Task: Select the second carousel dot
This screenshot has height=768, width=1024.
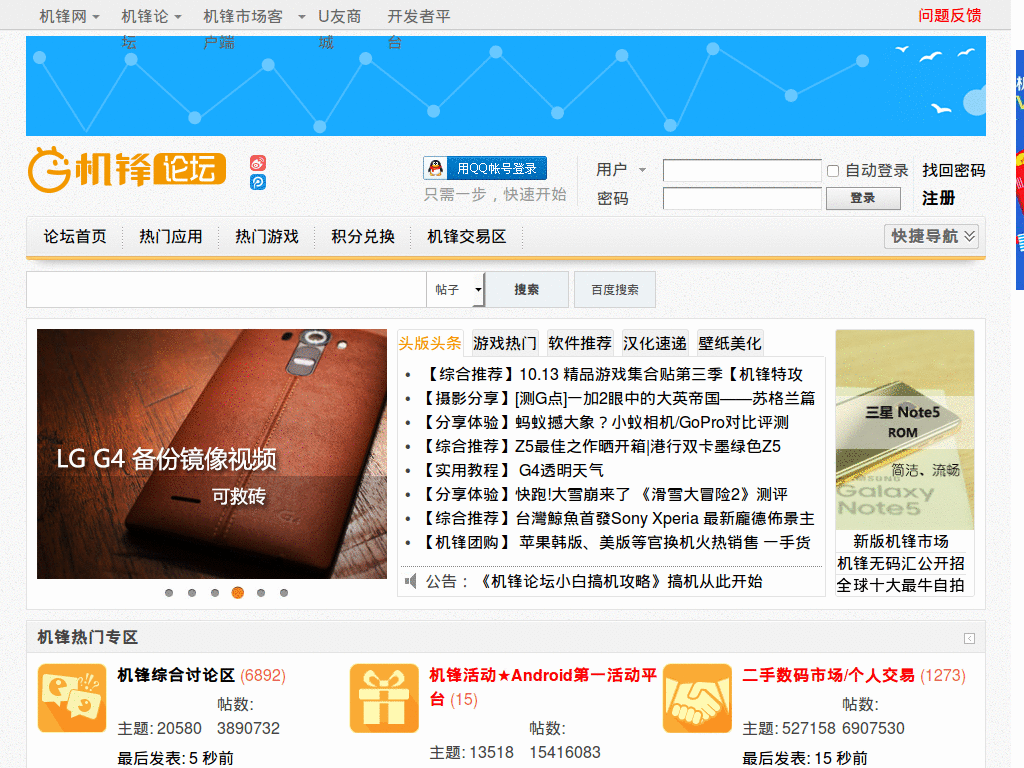Action: 192,593
